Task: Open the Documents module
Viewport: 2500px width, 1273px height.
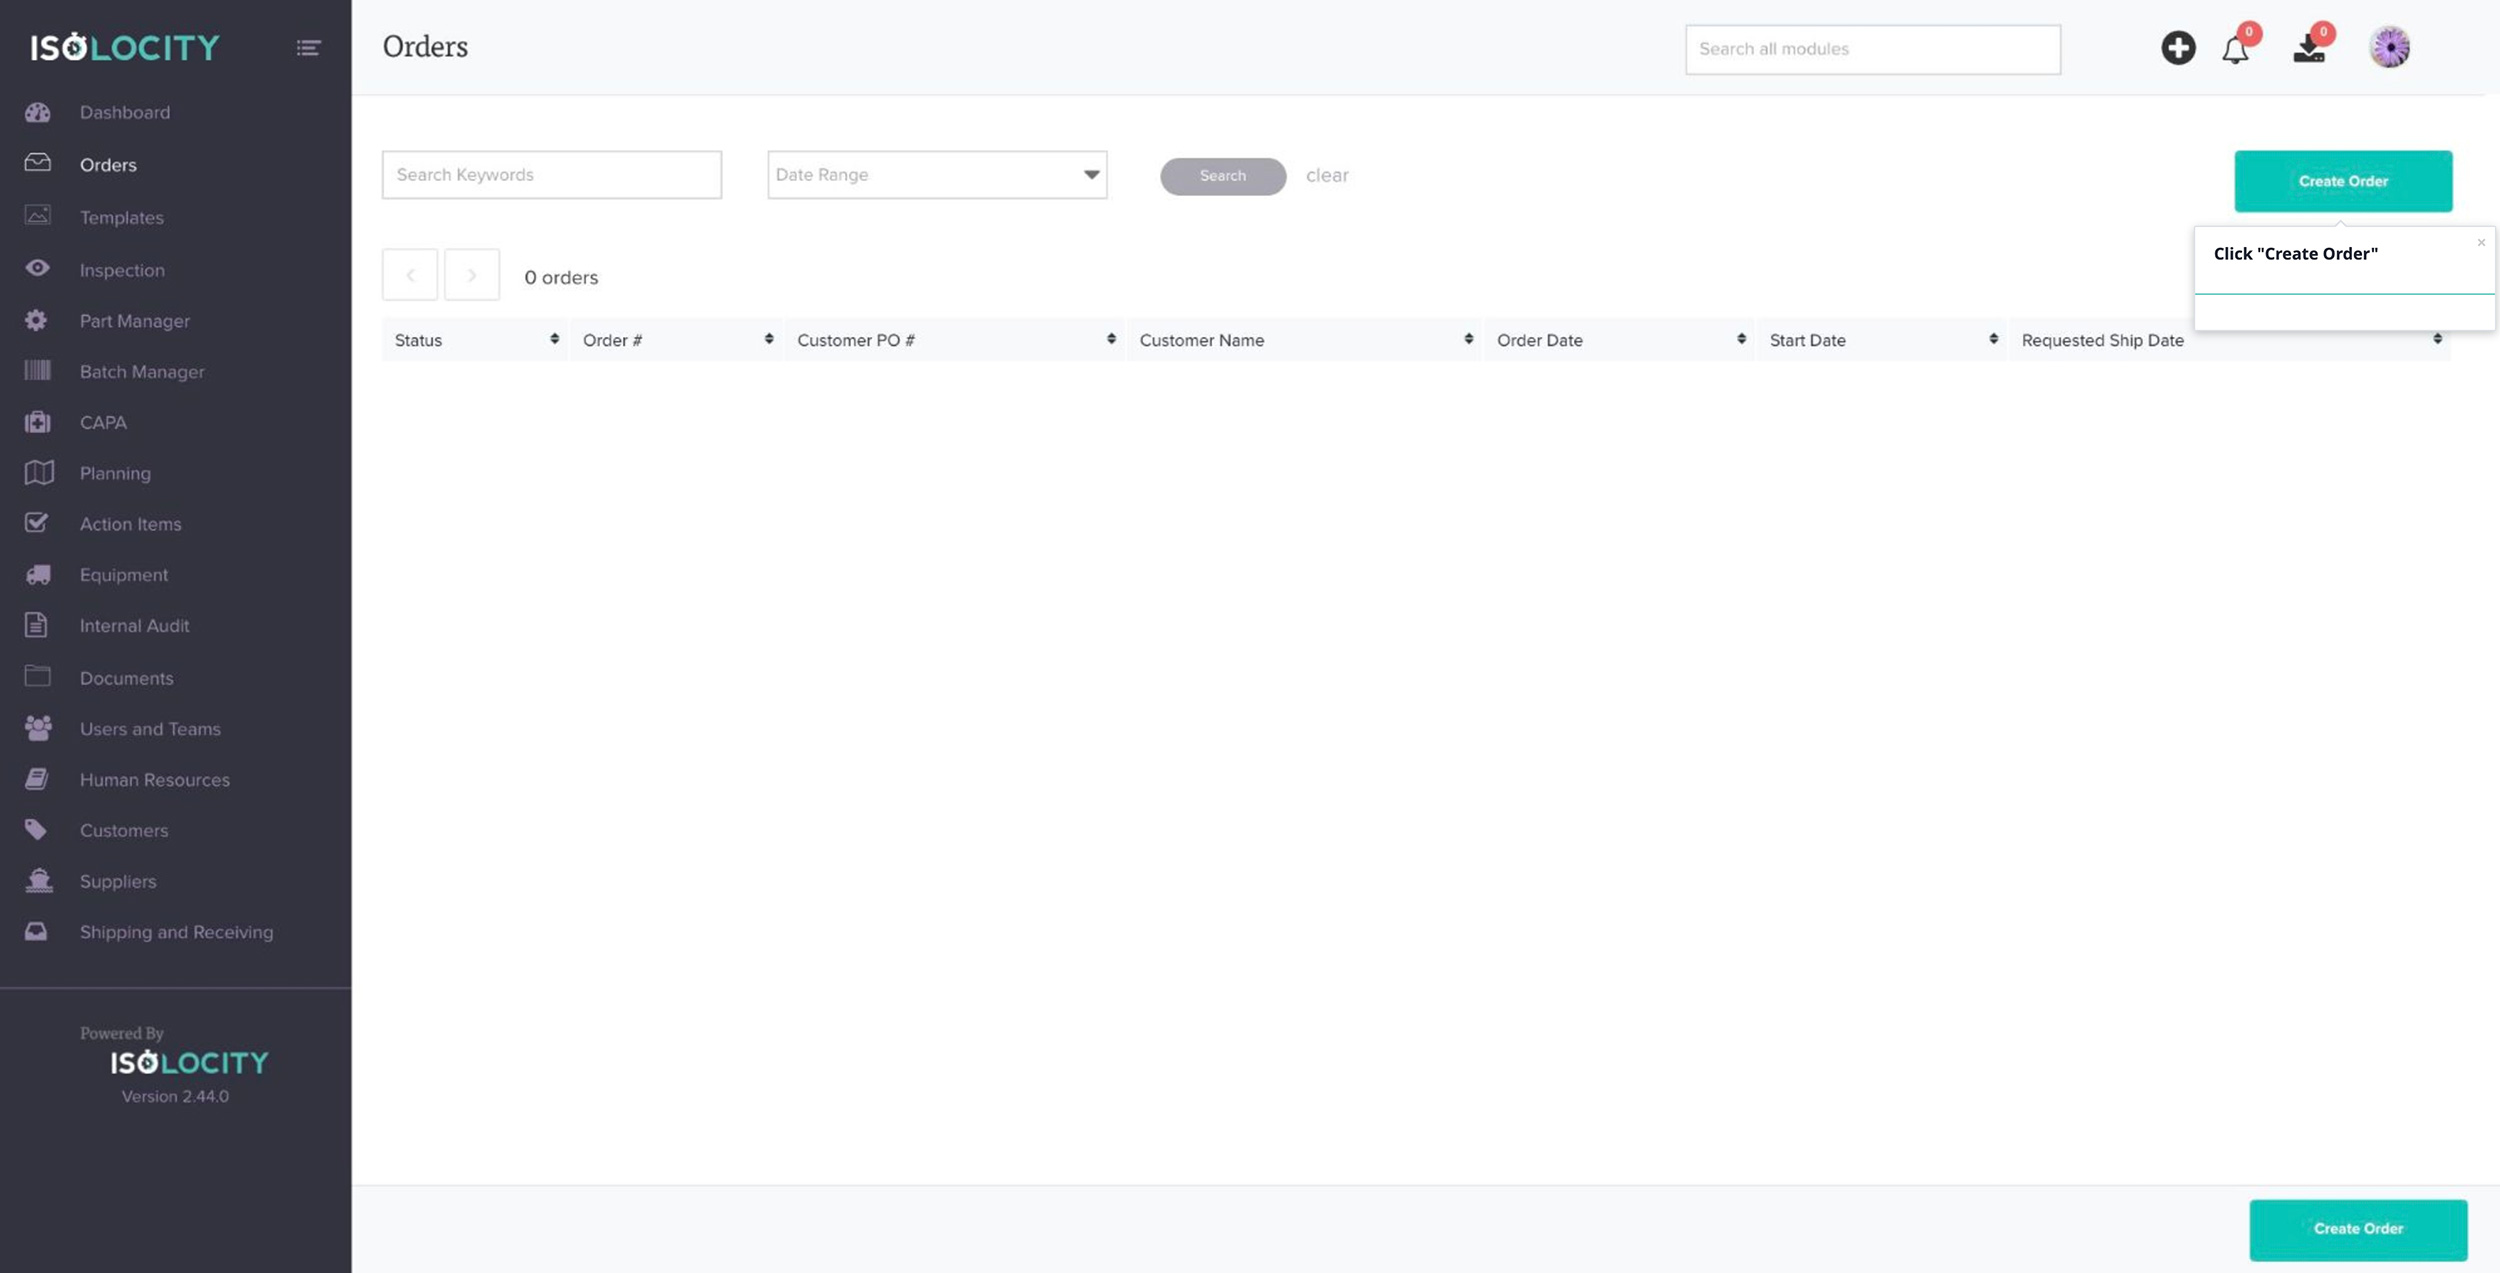Action: tap(126, 678)
